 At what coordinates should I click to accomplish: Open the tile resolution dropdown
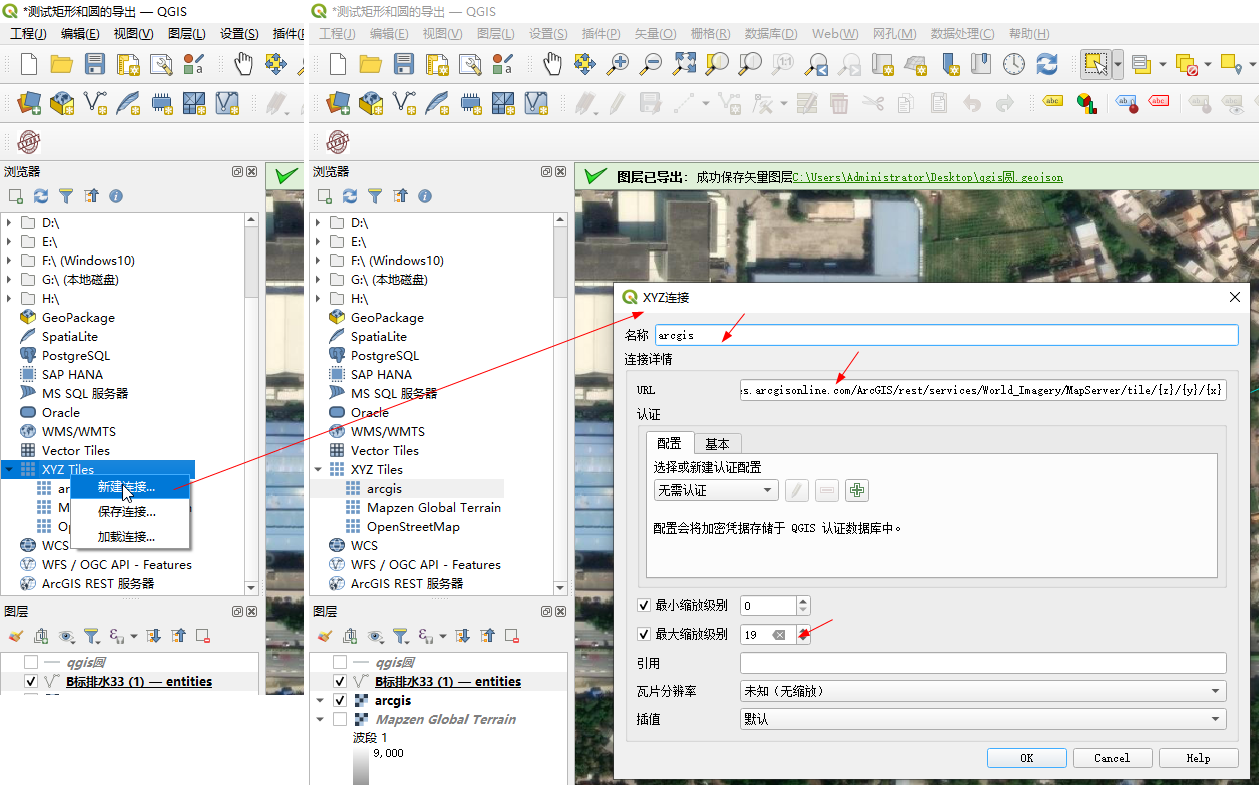982,691
